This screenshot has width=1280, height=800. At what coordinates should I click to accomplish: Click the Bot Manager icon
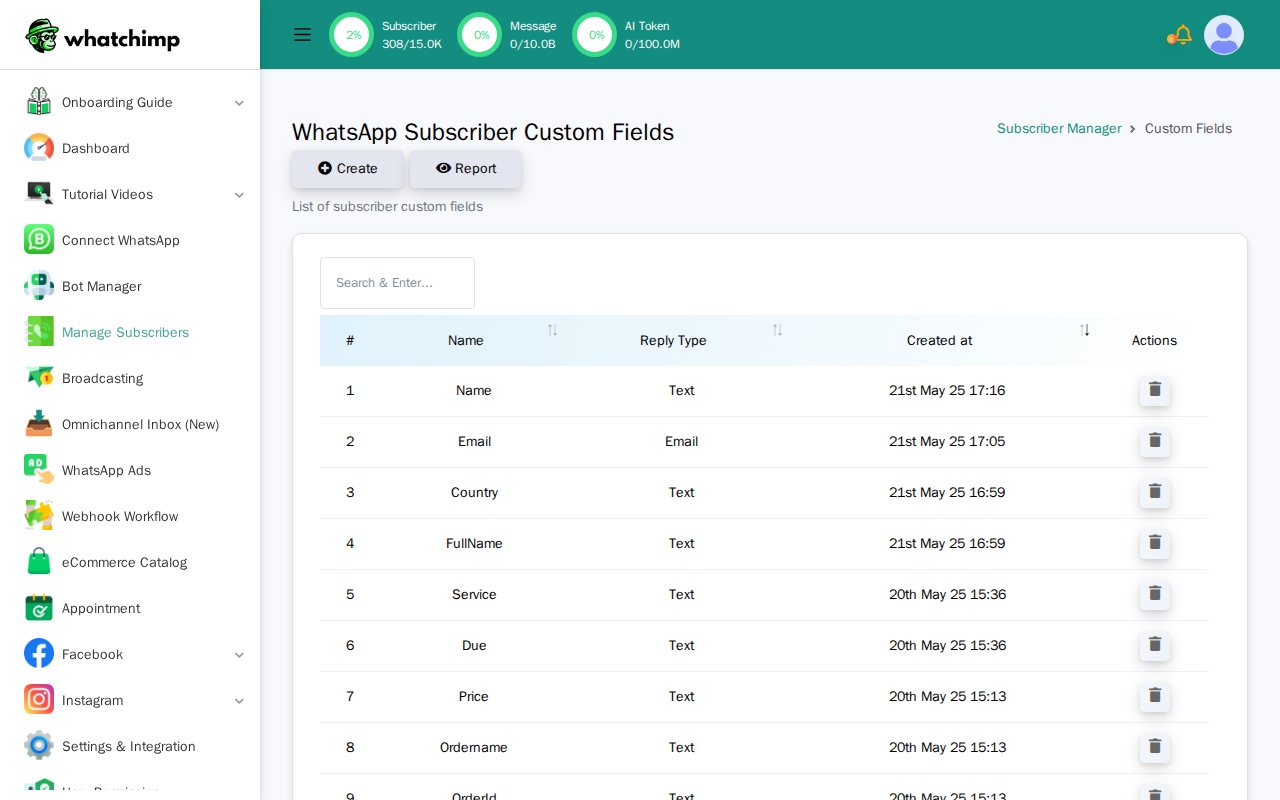(x=39, y=286)
